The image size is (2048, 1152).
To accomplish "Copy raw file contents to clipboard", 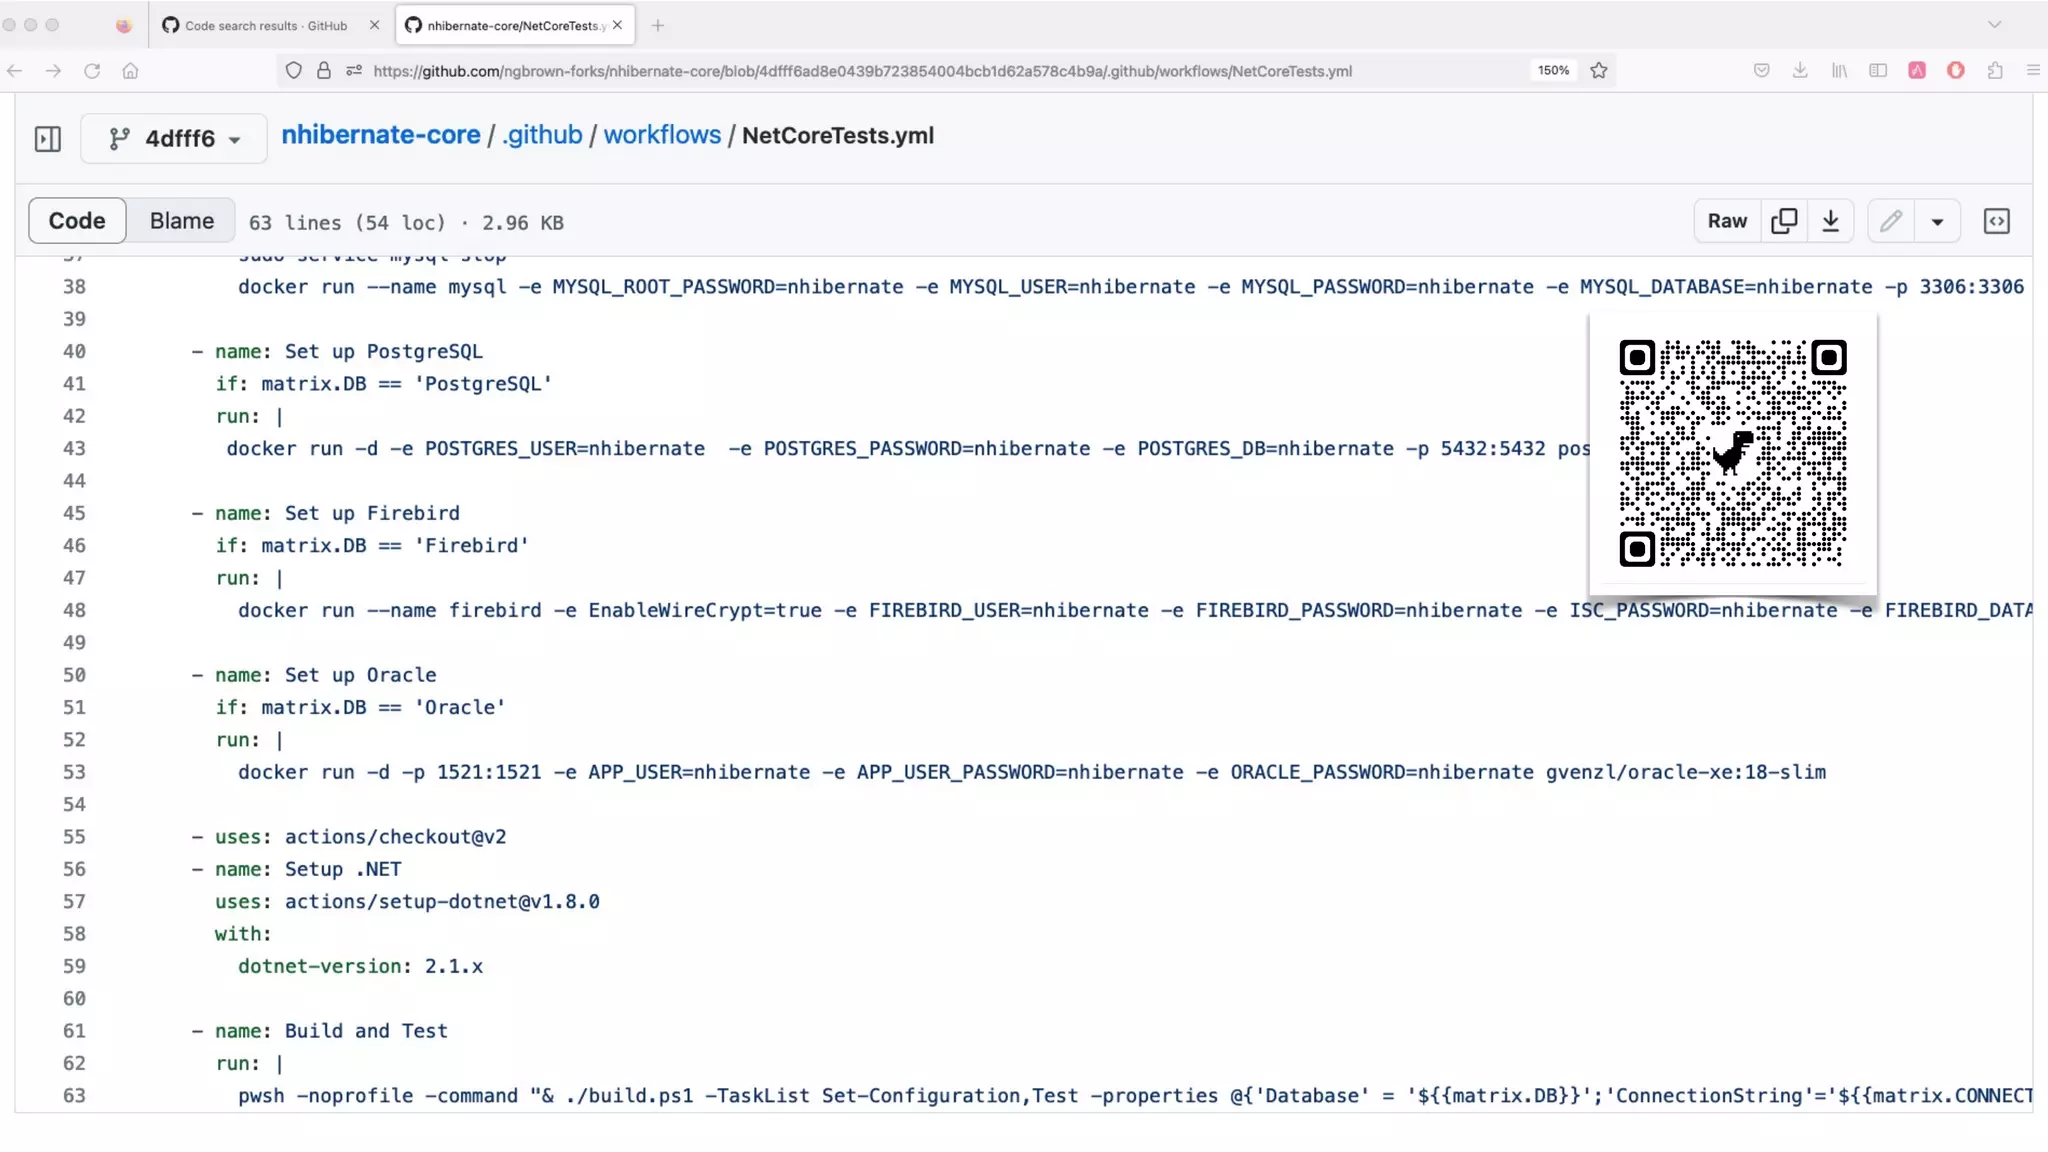I will (1783, 221).
